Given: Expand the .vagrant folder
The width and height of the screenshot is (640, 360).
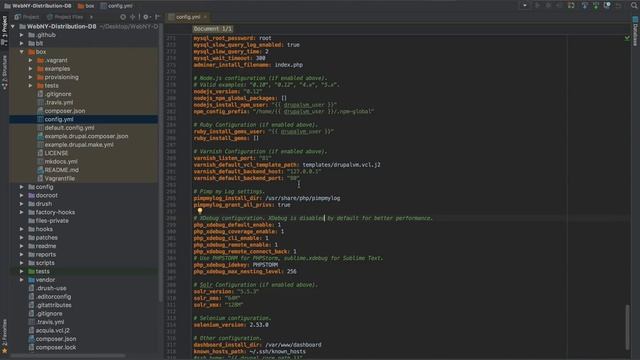Looking at the screenshot, I should pos(30,60).
